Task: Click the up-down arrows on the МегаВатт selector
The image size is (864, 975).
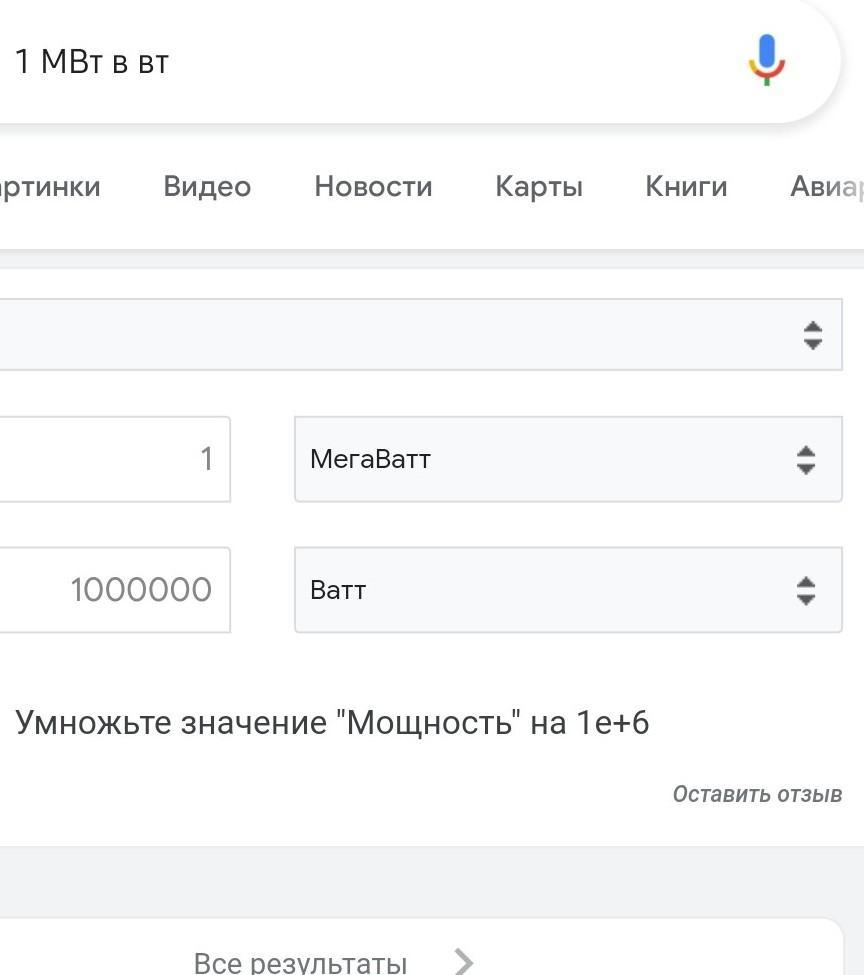Action: pyautogui.click(x=806, y=460)
